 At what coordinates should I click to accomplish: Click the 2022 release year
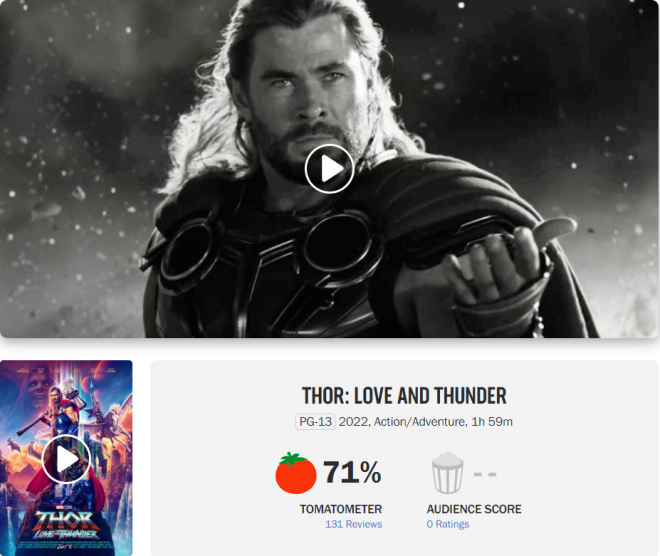(354, 422)
